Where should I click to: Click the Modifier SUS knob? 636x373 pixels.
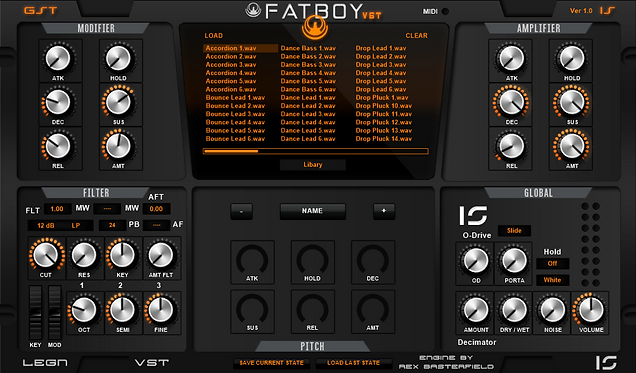(x=118, y=102)
